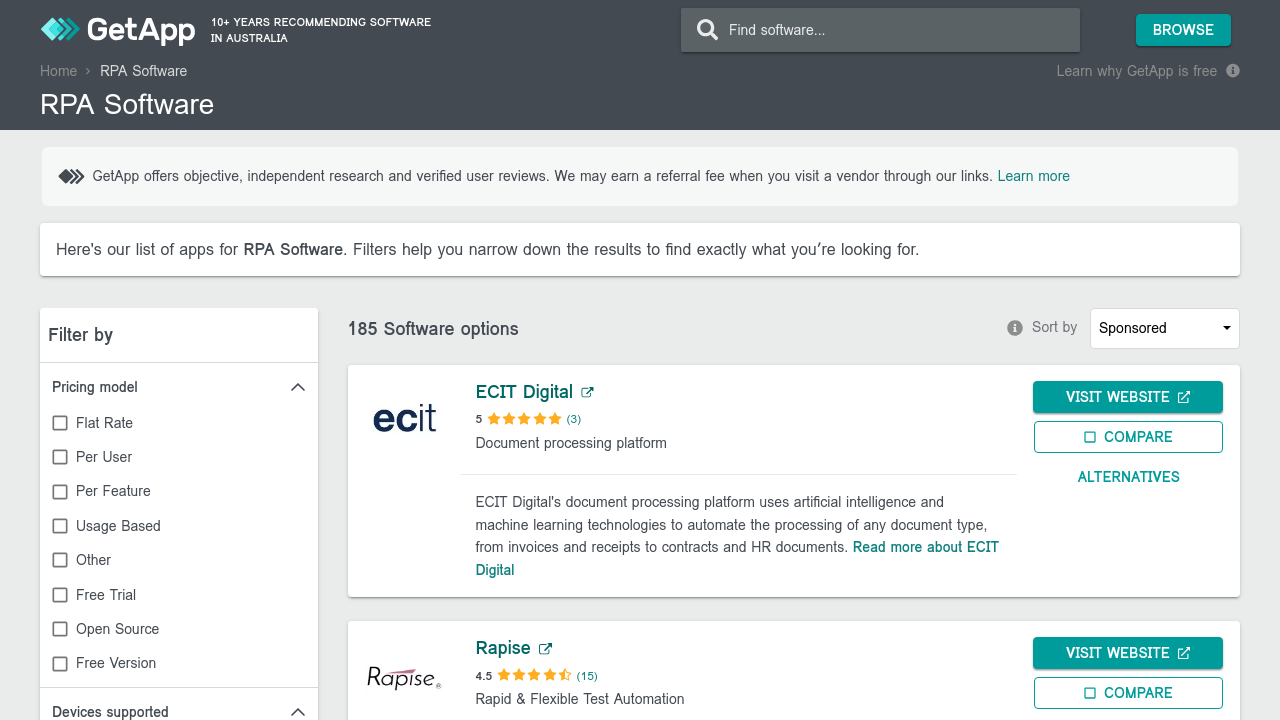Click the Rapise logo image
Image resolution: width=1280 pixels, height=720 pixels.
[x=404, y=677]
